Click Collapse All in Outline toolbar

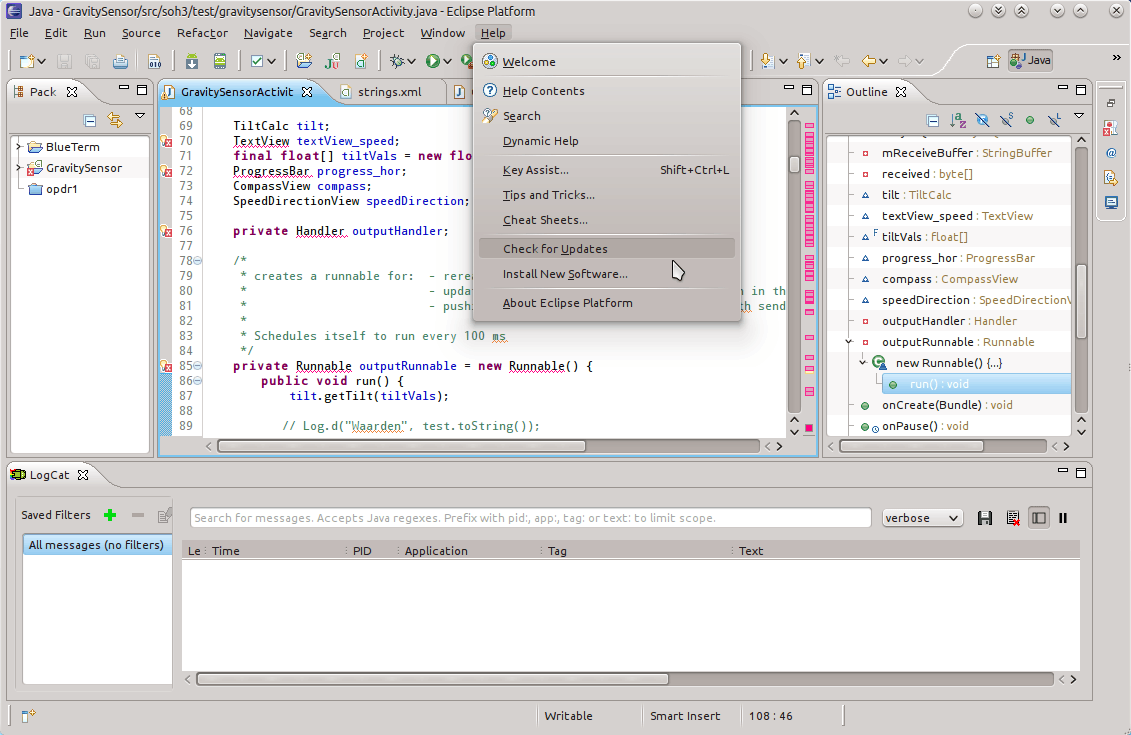coord(932,120)
